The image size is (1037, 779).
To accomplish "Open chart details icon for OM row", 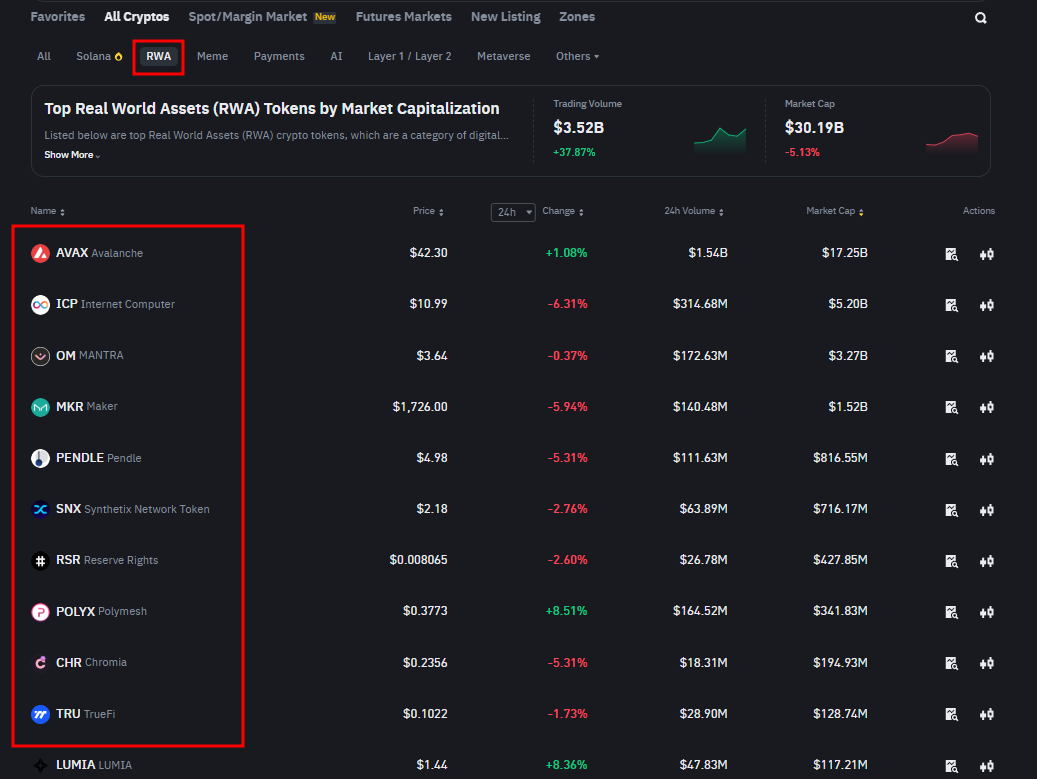I will [951, 356].
